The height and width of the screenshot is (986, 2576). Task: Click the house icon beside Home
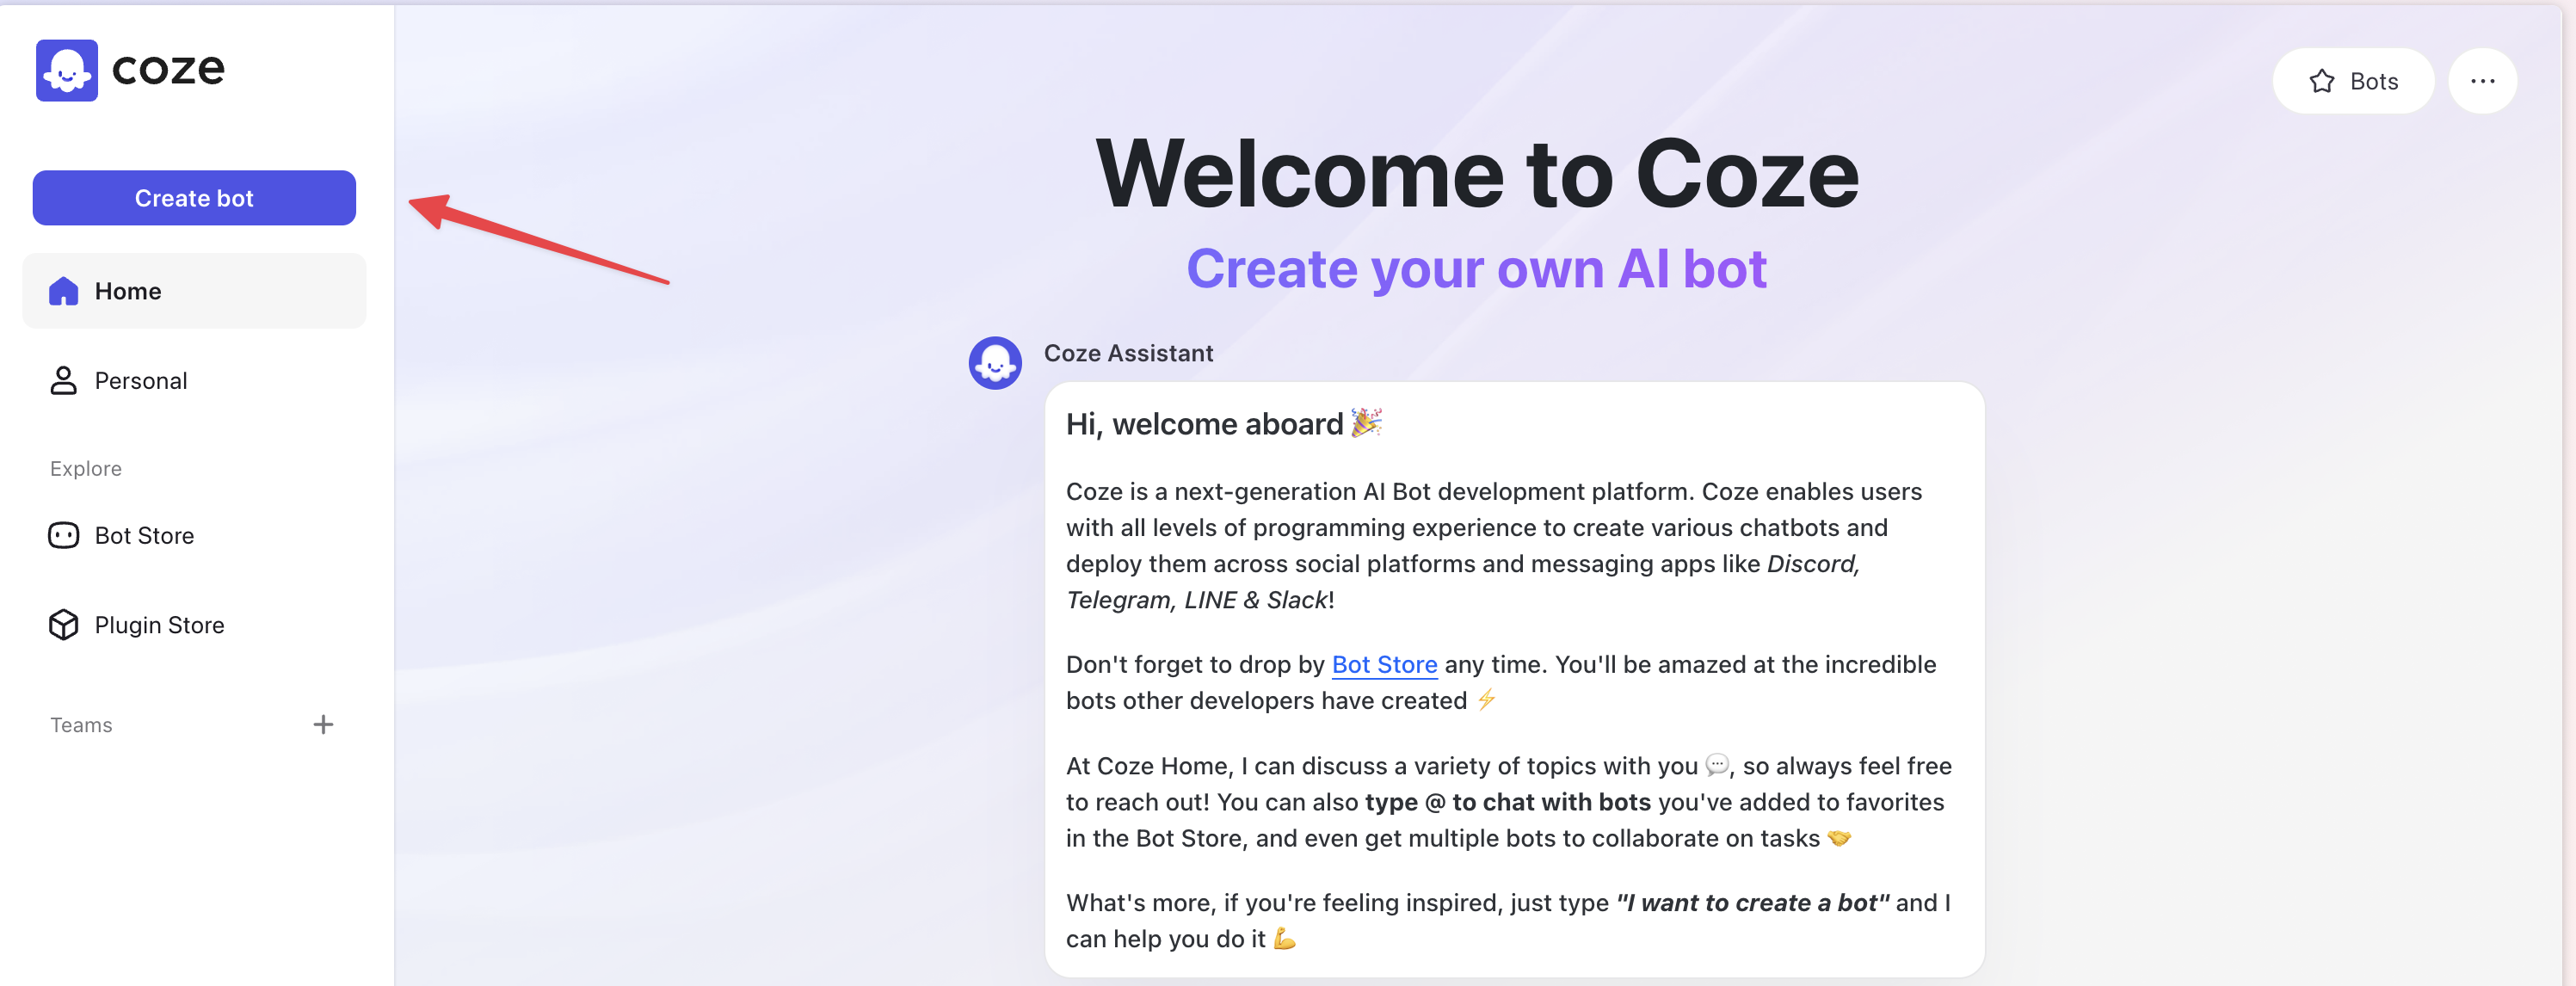click(x=63, y=291)
